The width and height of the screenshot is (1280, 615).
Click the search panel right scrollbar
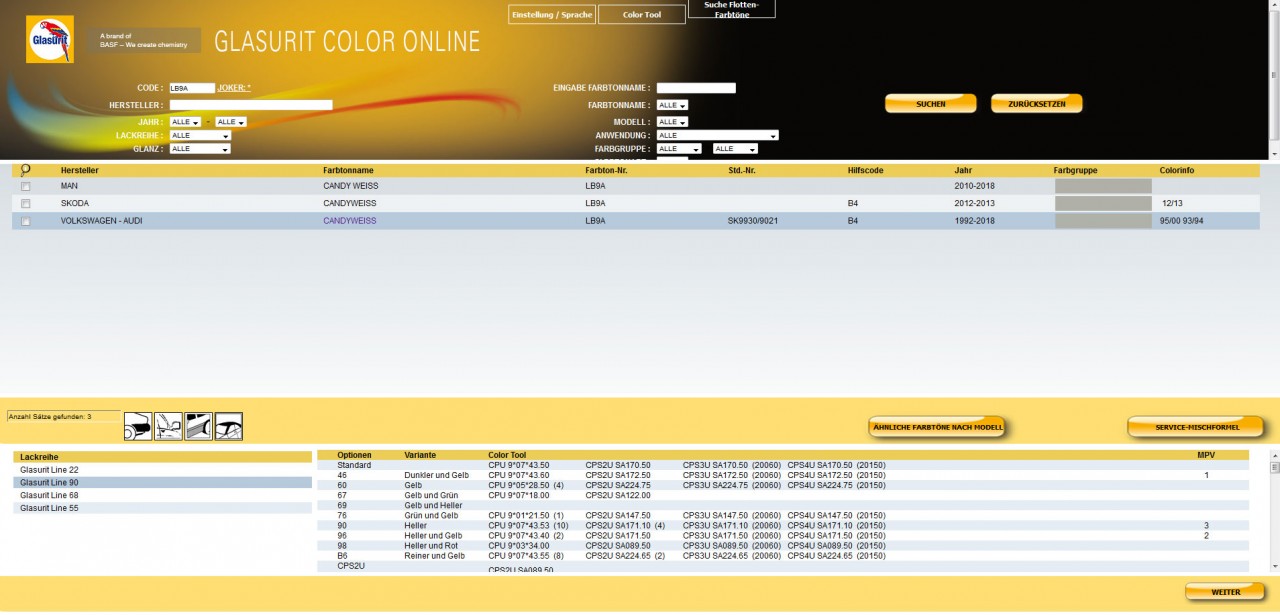tap(1274, 80)
